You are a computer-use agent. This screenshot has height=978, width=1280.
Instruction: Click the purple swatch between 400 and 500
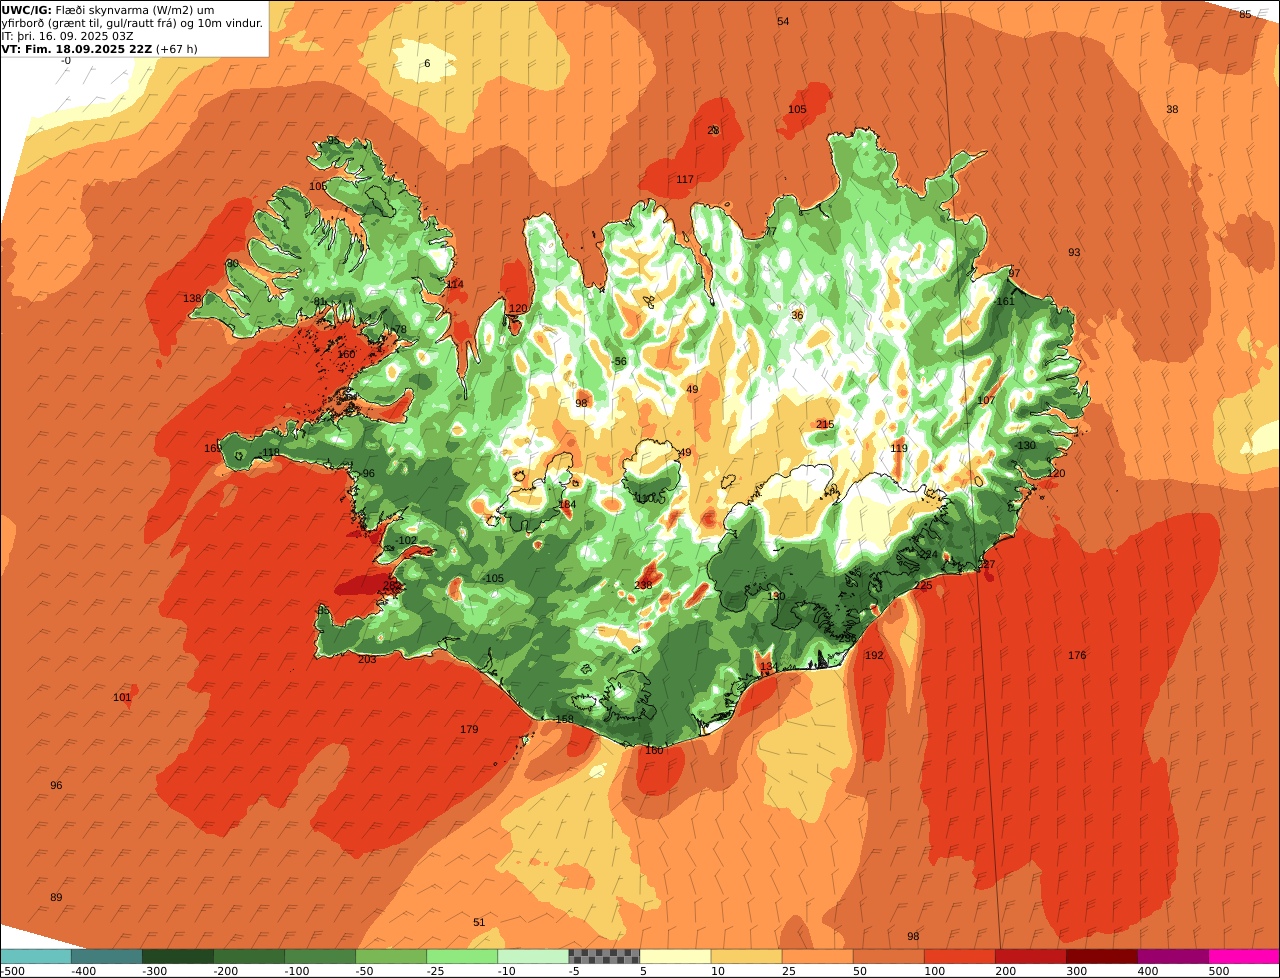click(1171, 956)
